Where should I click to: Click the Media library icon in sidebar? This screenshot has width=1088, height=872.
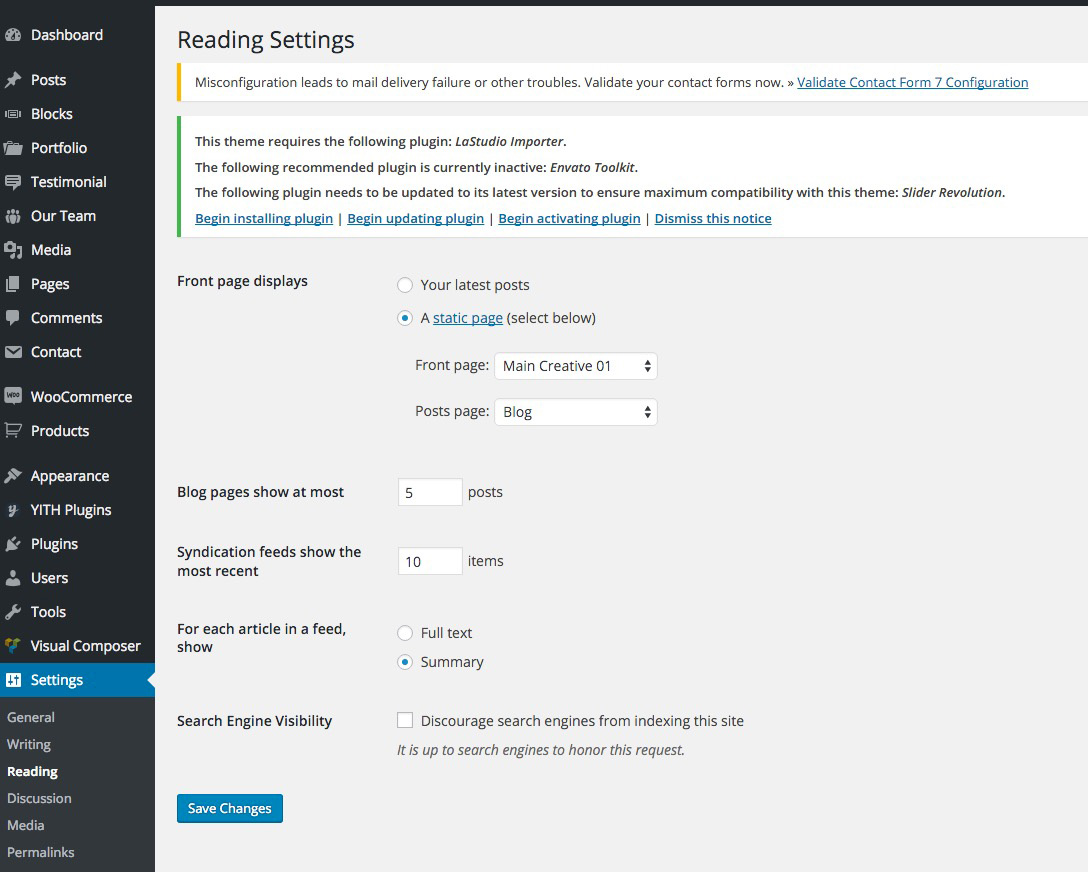[13, 250]
